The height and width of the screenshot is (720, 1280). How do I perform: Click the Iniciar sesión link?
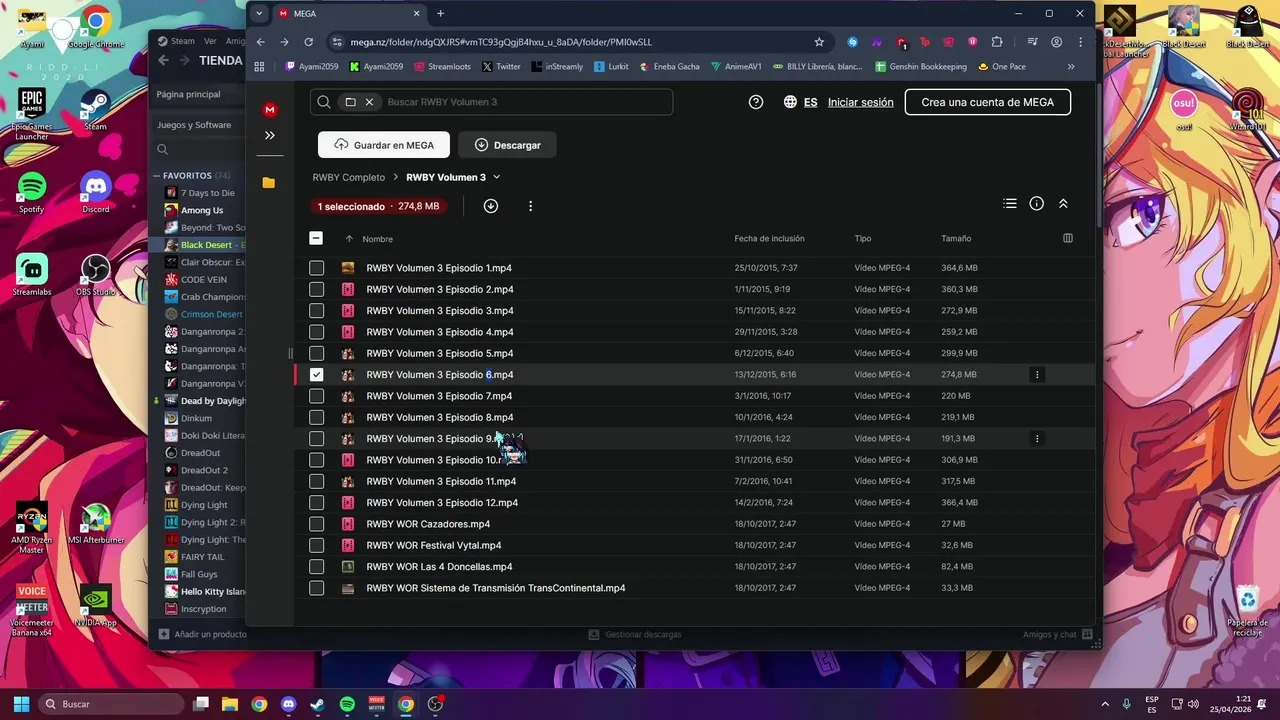(x=860, y=102)
